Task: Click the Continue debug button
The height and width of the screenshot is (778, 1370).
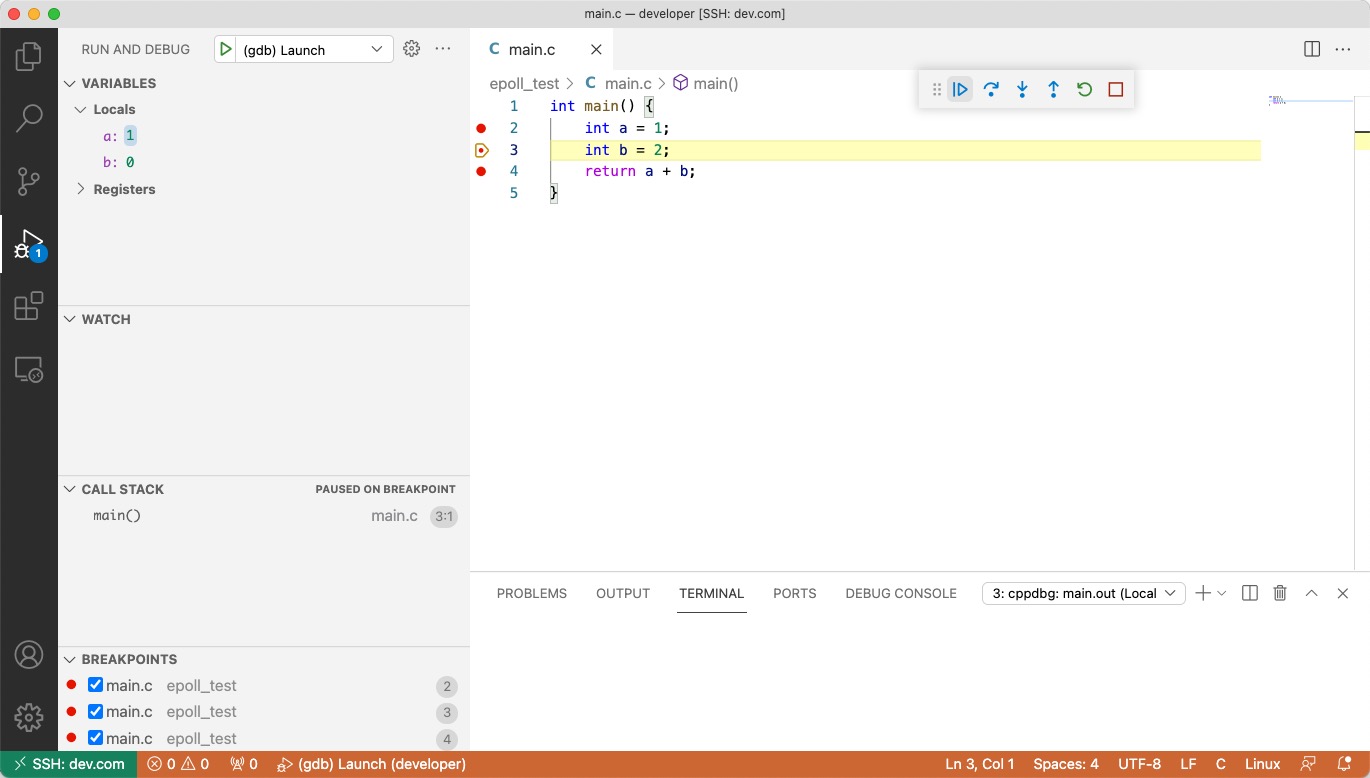Action: 960,90
